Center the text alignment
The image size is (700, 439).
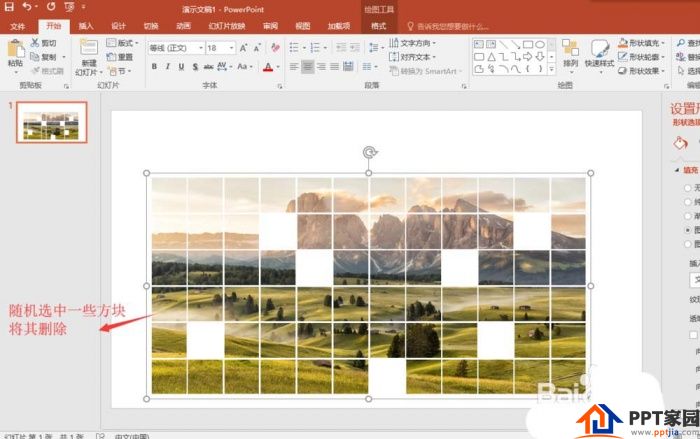308,67
